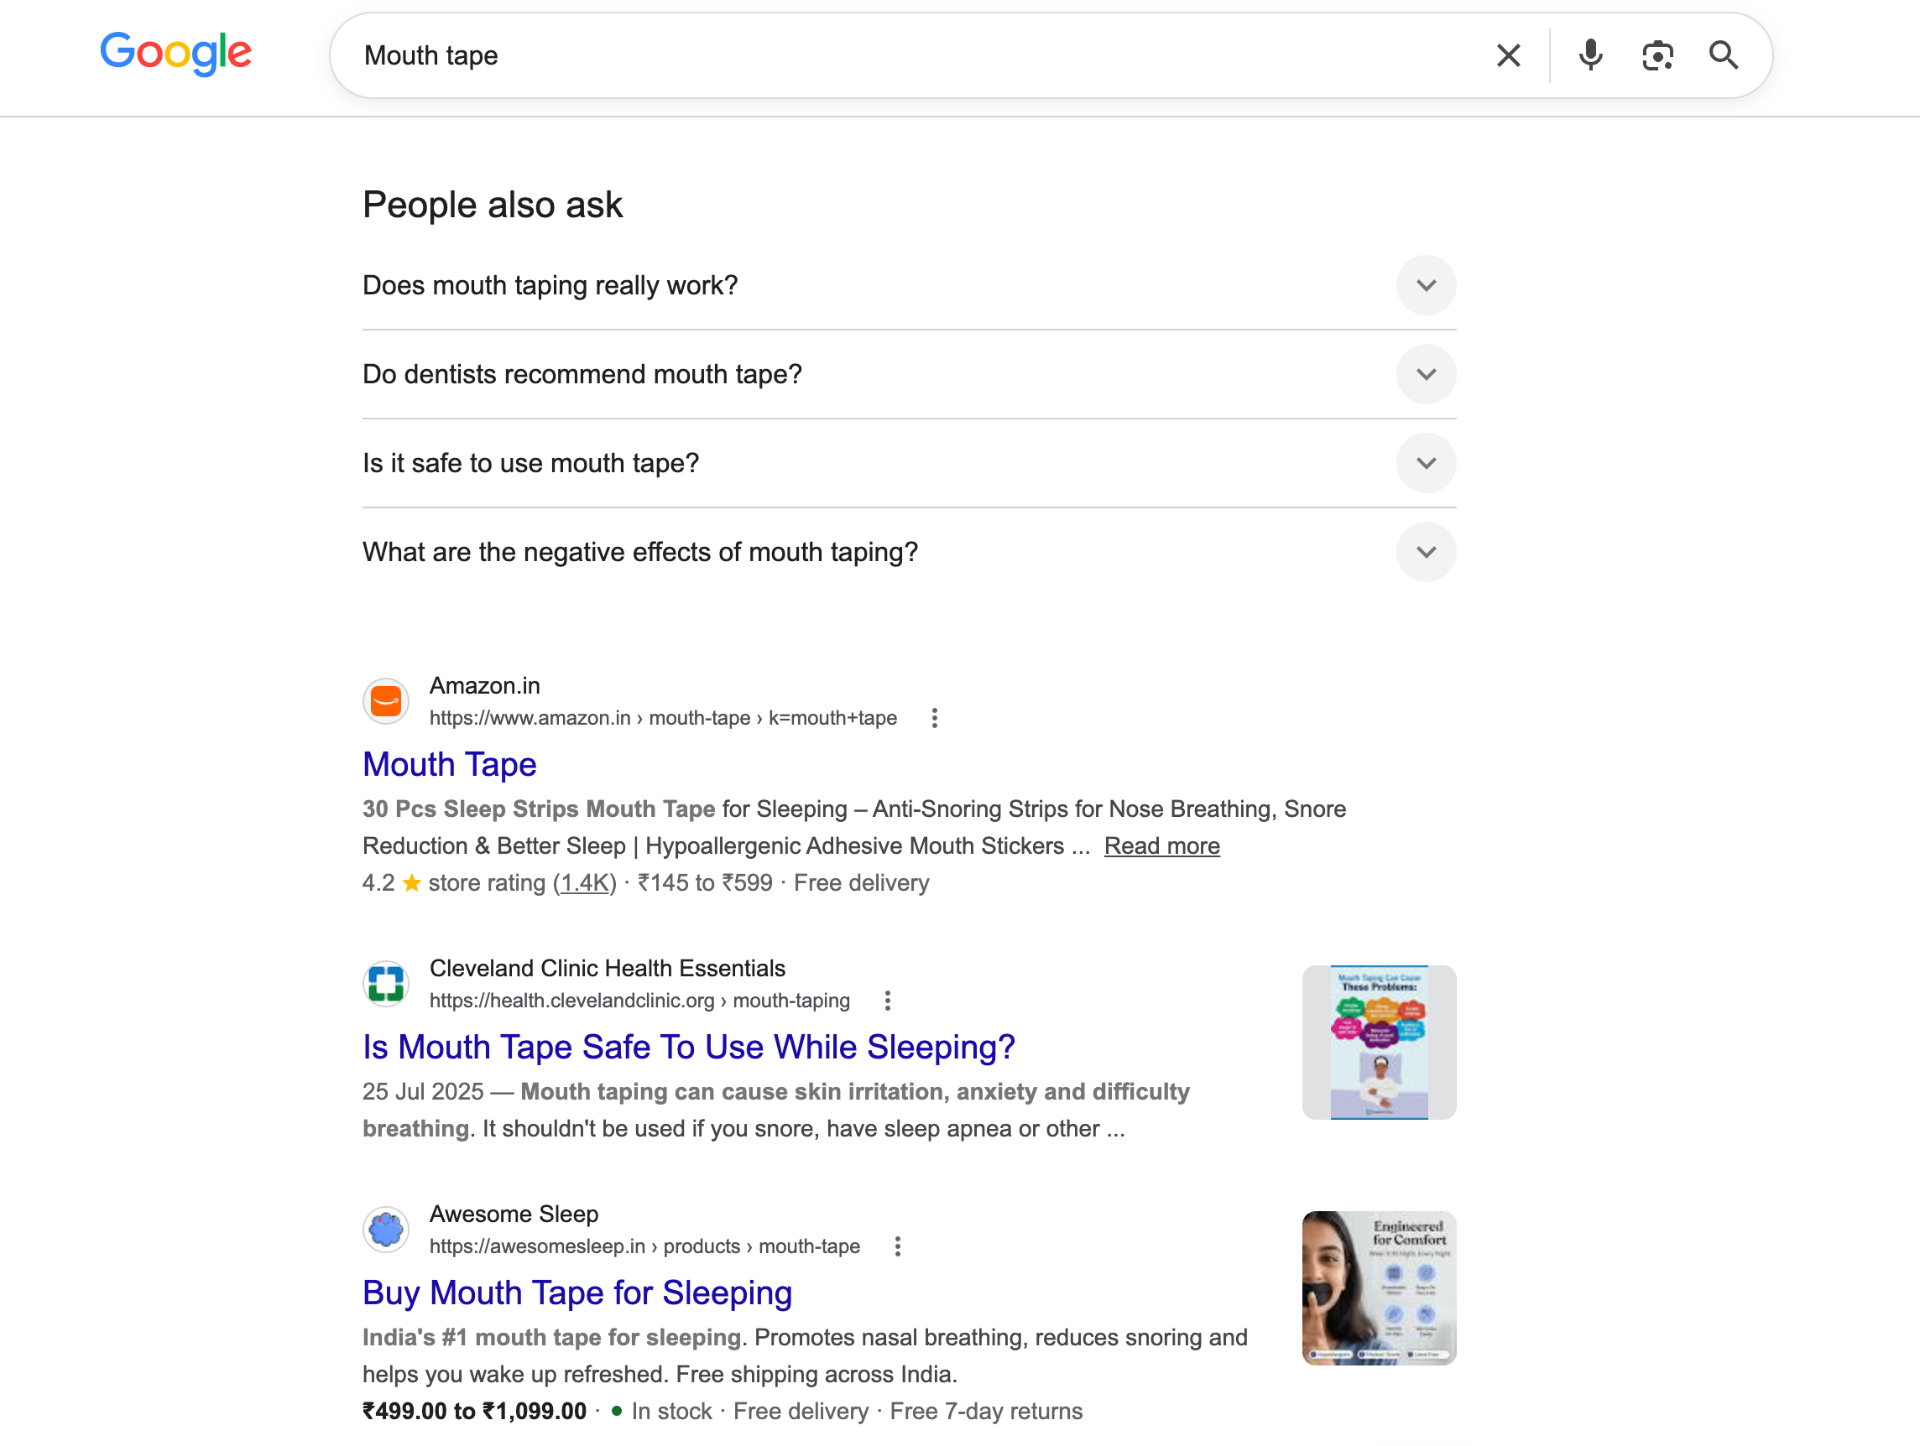
Task: Open the "Mouth Tape" Amazon result link
Action: (x=449, y=764)
